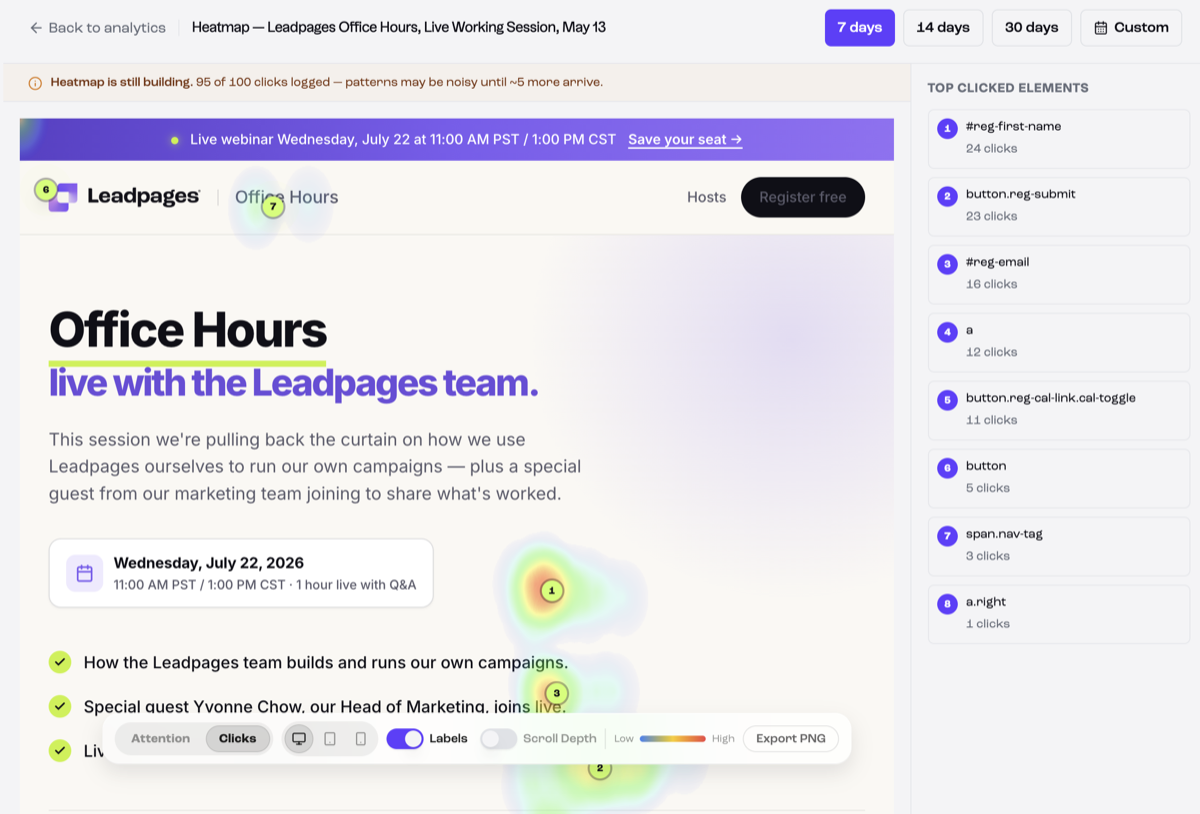Viewport: 1200px width, 814px height.
Task: Click rank badge 5 in top clicked list
Action: [947, 400]
